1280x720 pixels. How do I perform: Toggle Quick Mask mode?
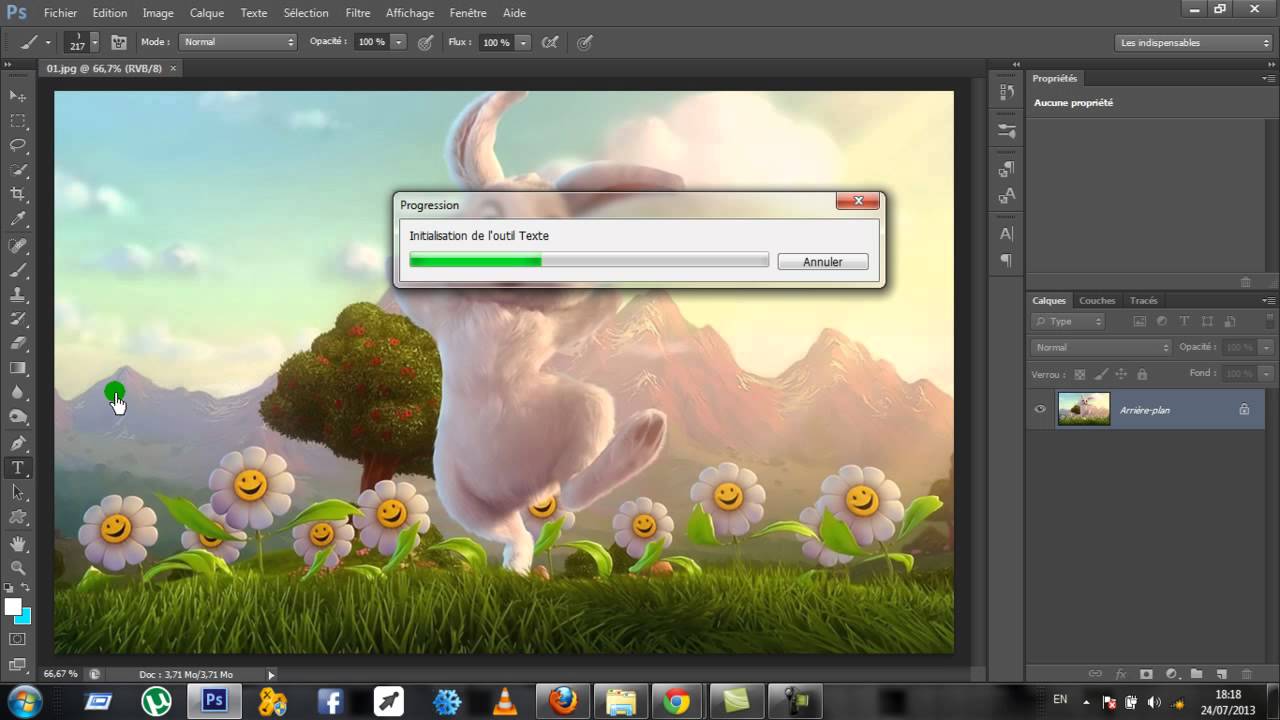pyautogui.click(x=18, y=638)
